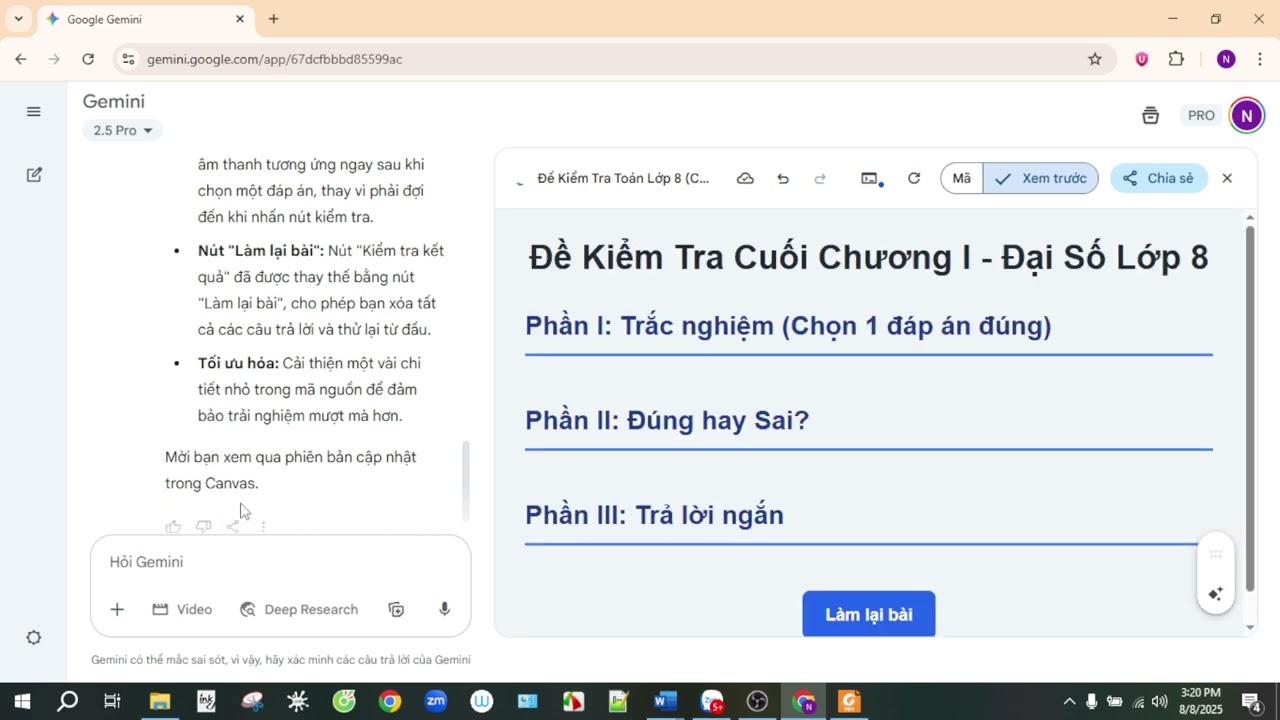The image size is (1280, 720).
Task: Switch Canvas to Xem trước preview
Action: tap(1041, 178)
